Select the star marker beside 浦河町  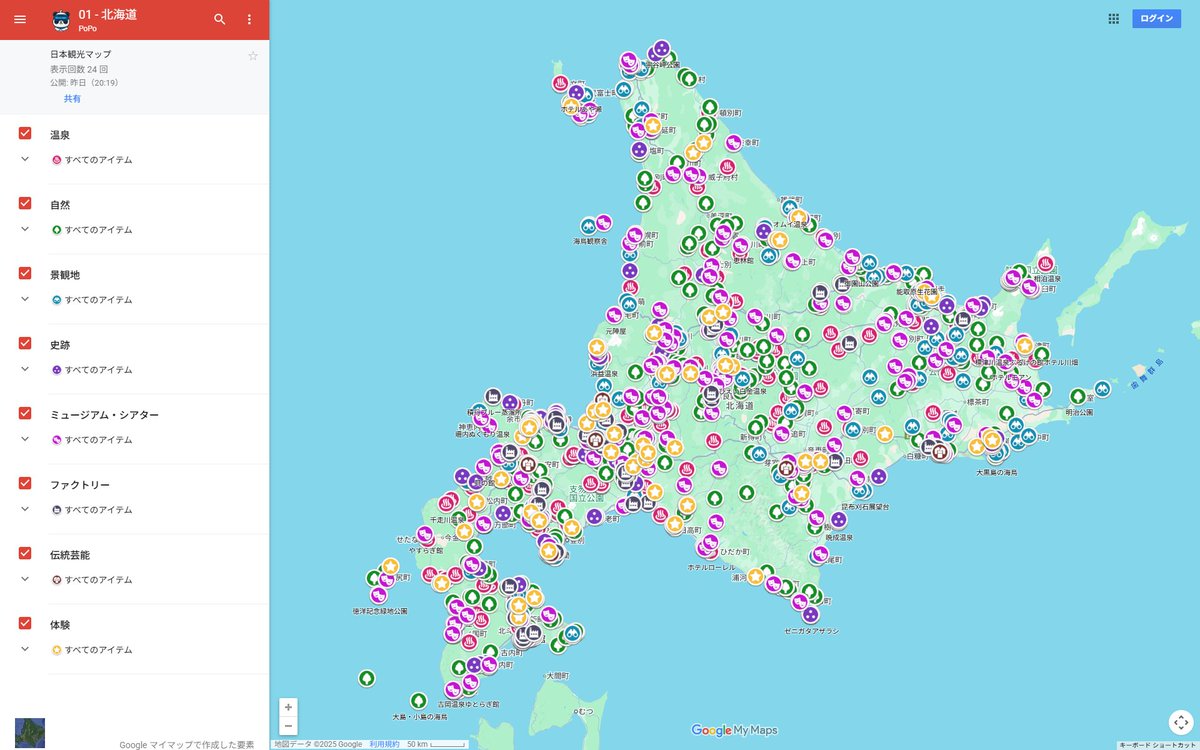(x=755, y=577)
